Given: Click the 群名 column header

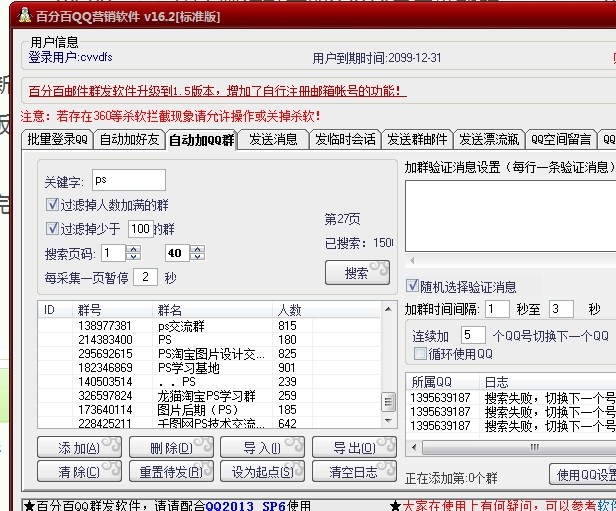Looking at the screenshot, I should [x=213, y=310].
